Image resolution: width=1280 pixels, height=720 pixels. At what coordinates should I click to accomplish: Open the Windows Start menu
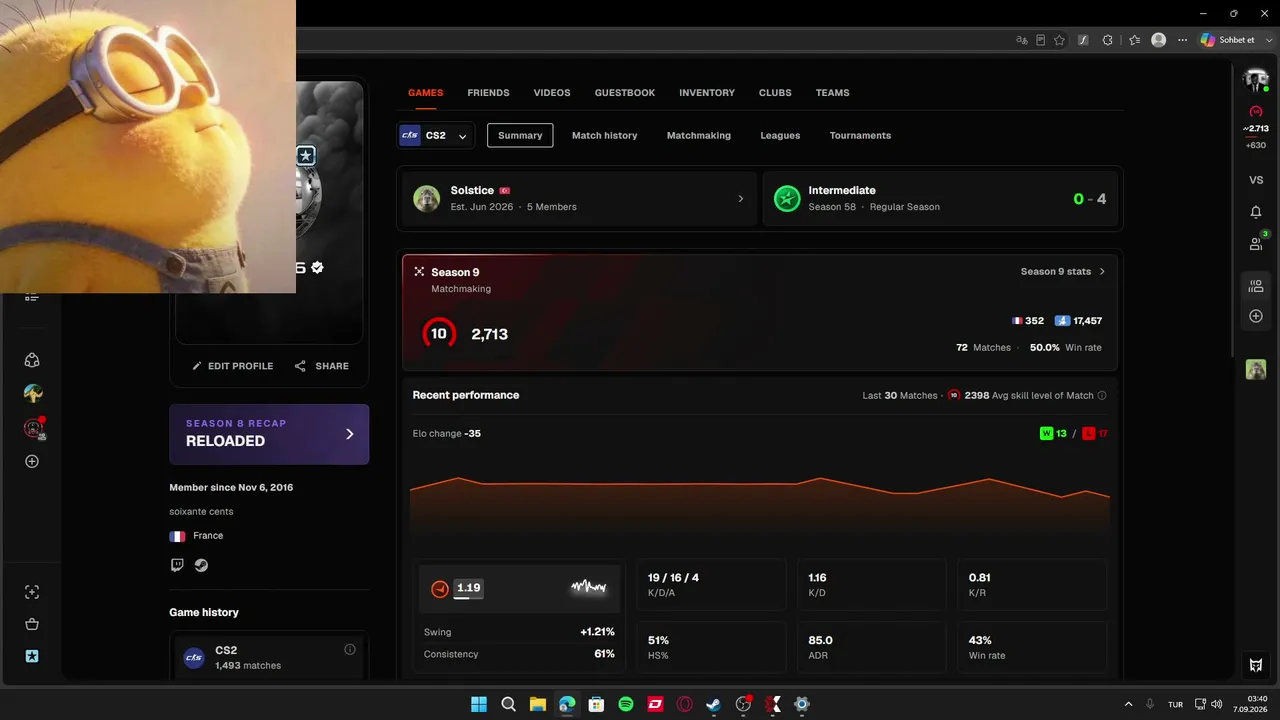pos(479,704)
